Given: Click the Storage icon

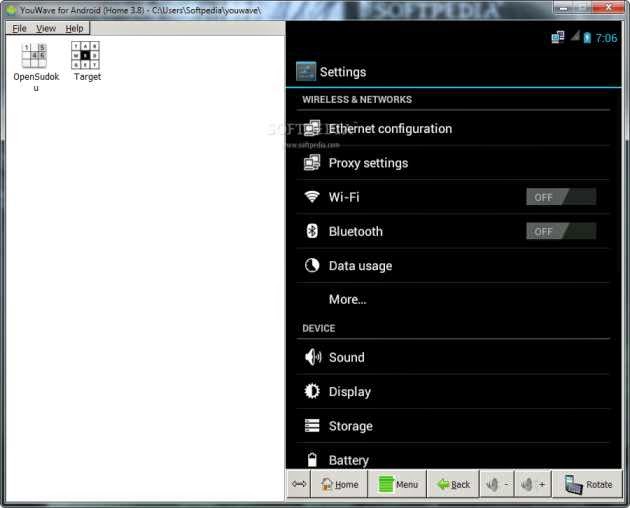Looking at the screenshot, I should point(312,425).
